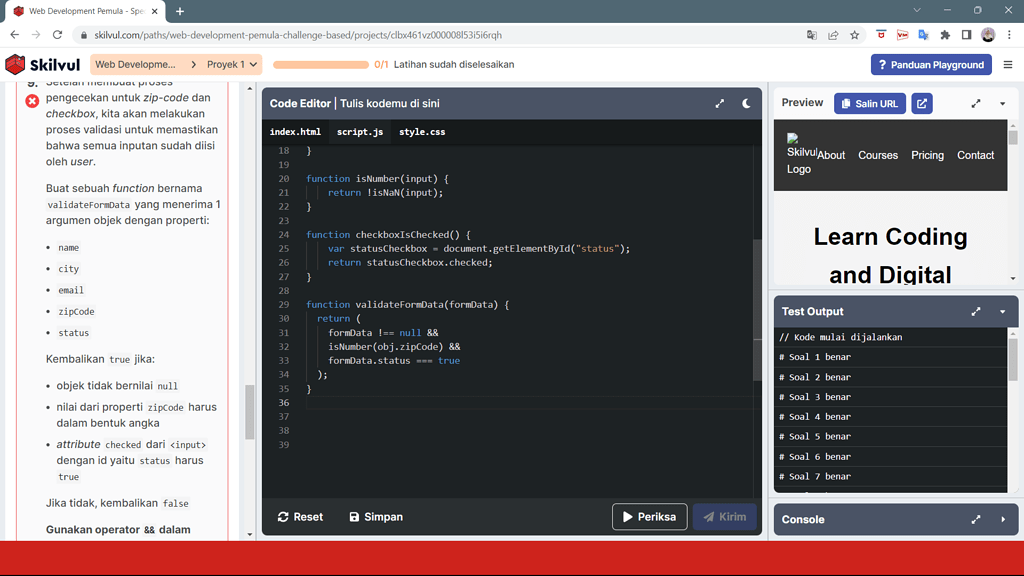Expand the Console panel arrow

tap(1002, 519)
